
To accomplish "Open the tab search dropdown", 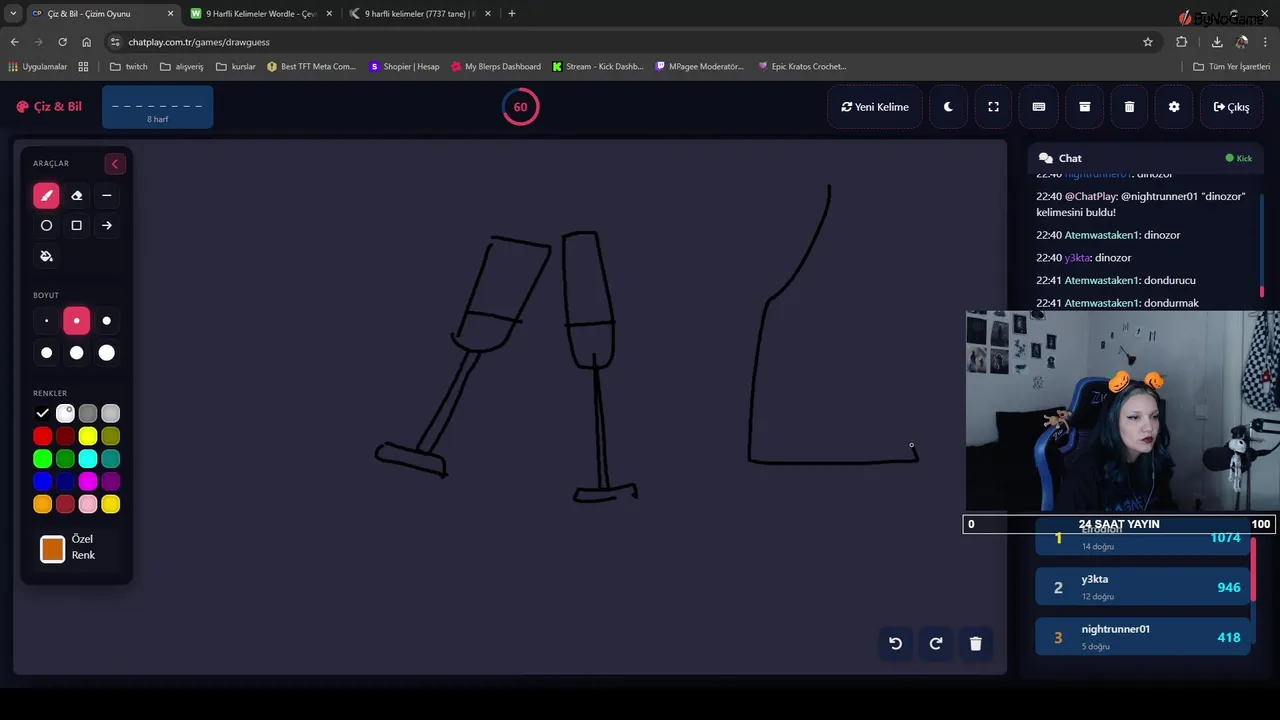I will pyautogui.click(x=12, y=14).
